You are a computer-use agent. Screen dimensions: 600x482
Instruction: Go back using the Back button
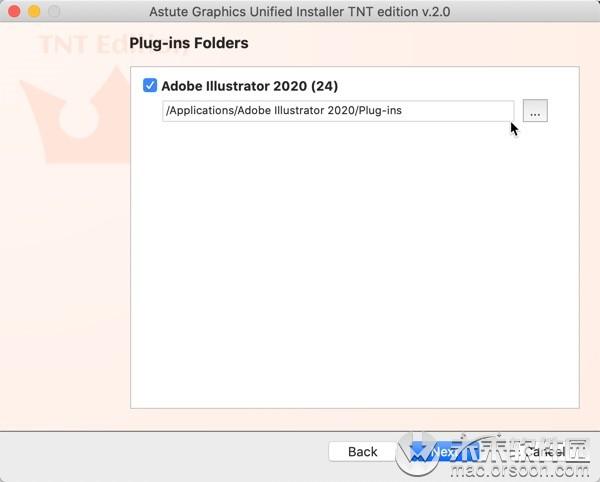point(362,452)
